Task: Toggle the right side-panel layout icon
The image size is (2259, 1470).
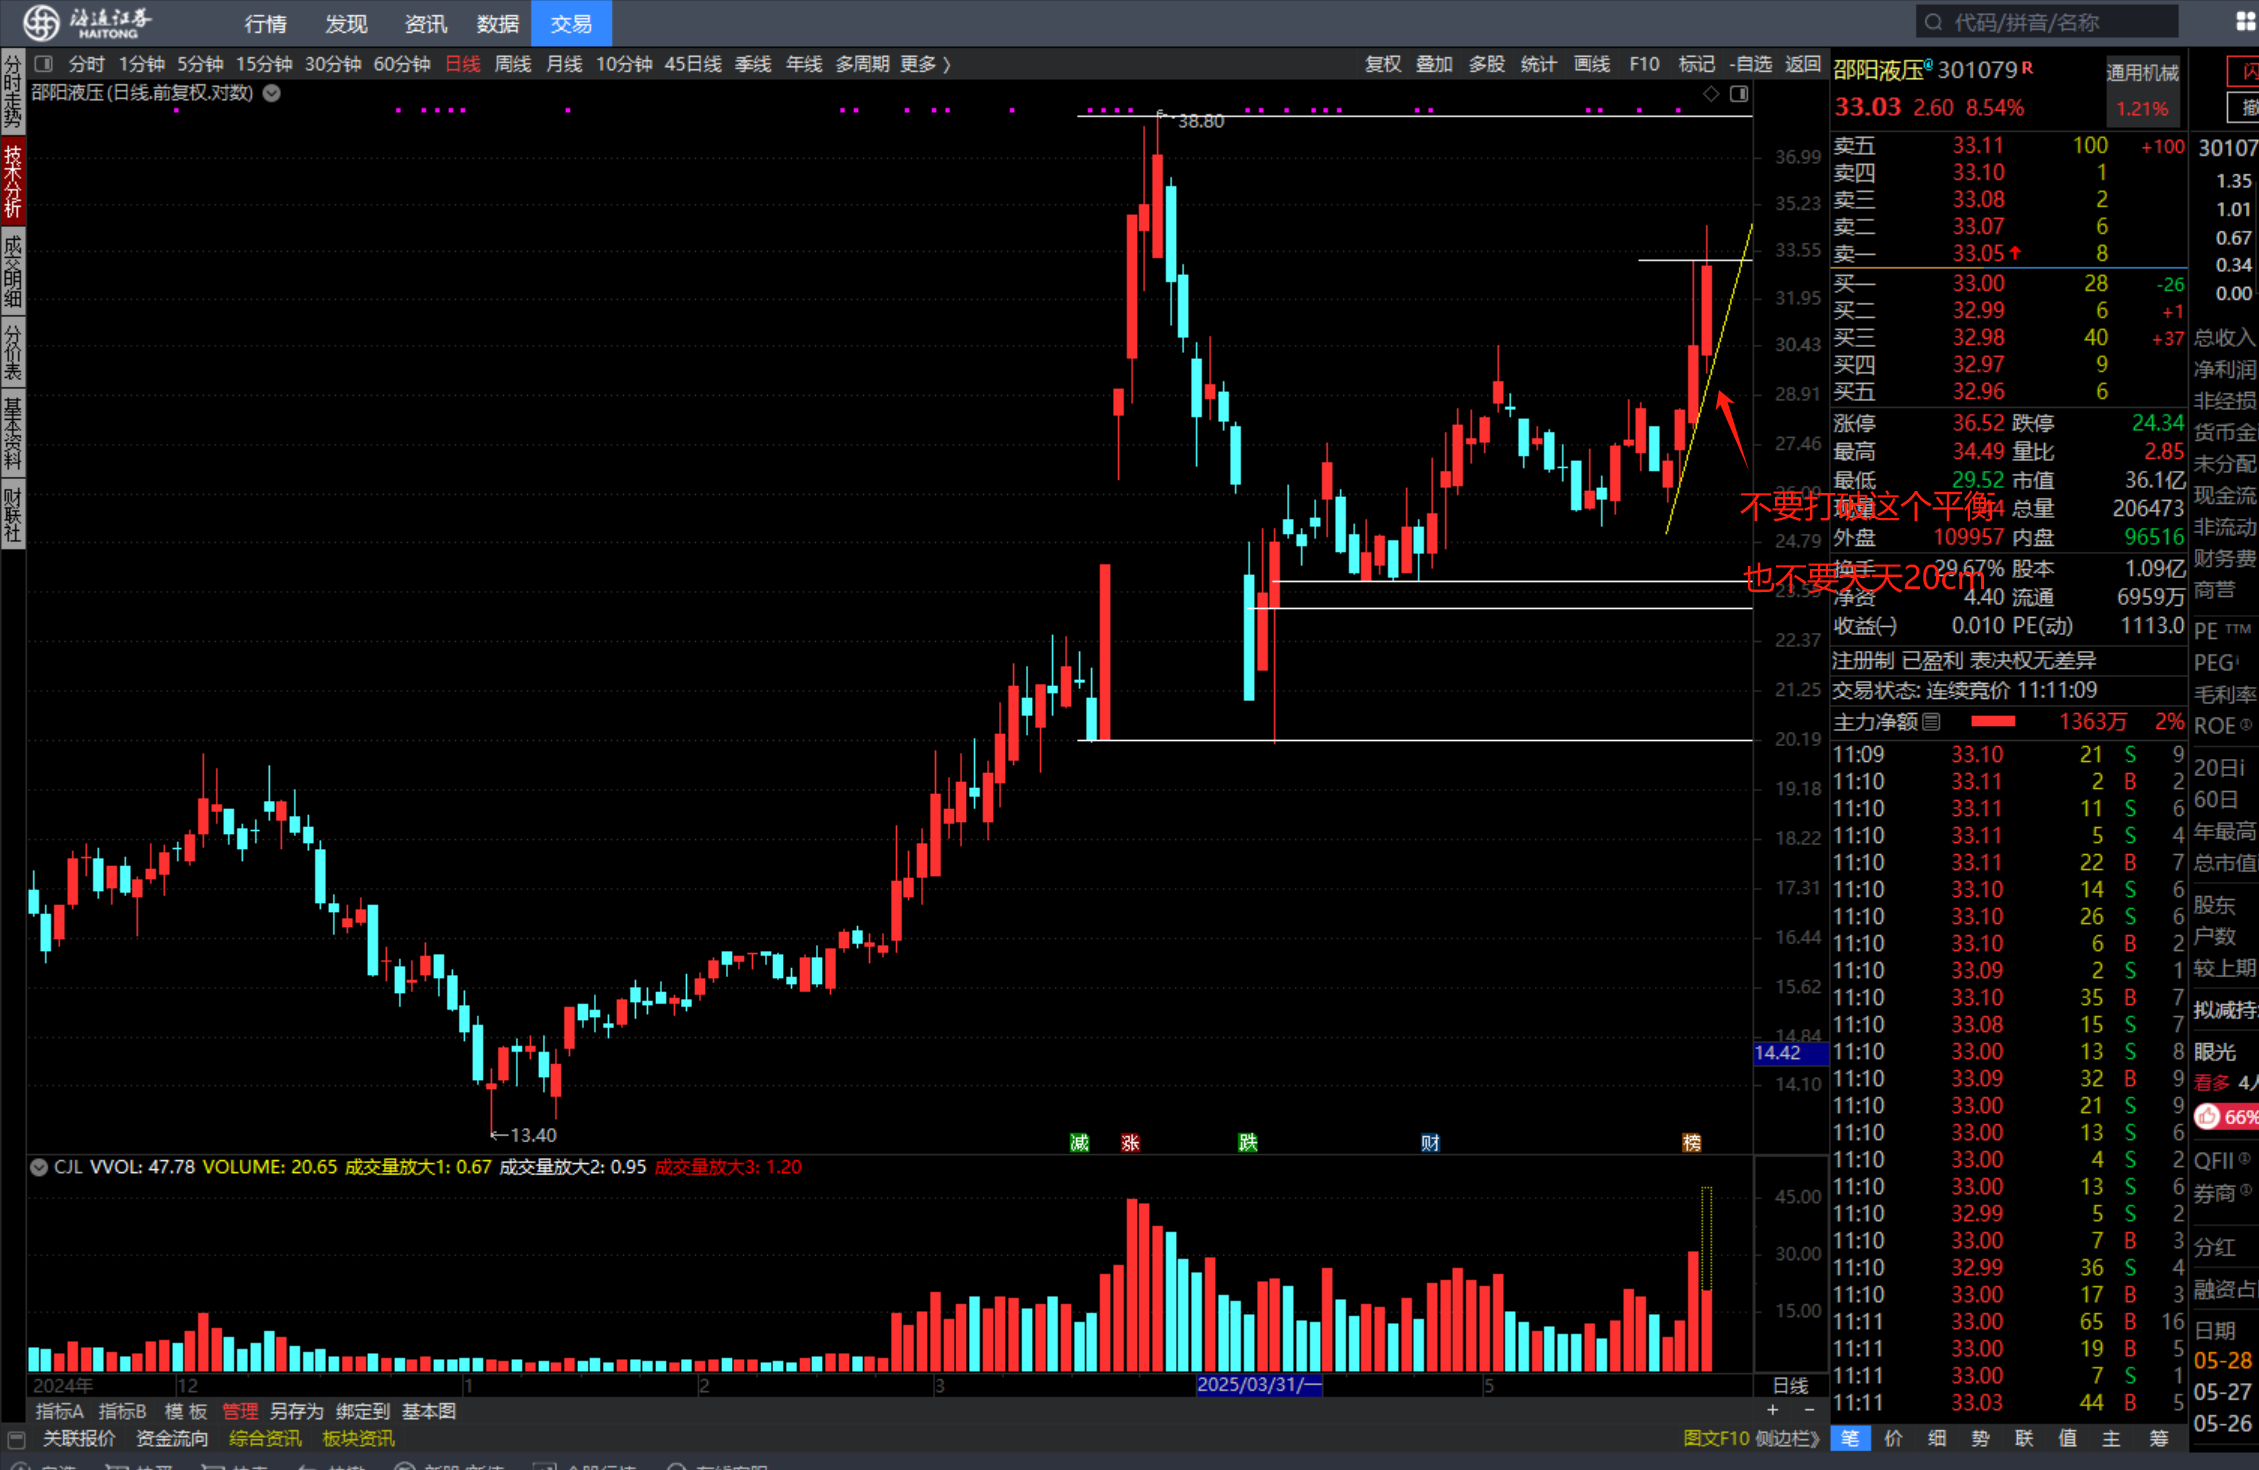Action: (x=1739, y=93)
